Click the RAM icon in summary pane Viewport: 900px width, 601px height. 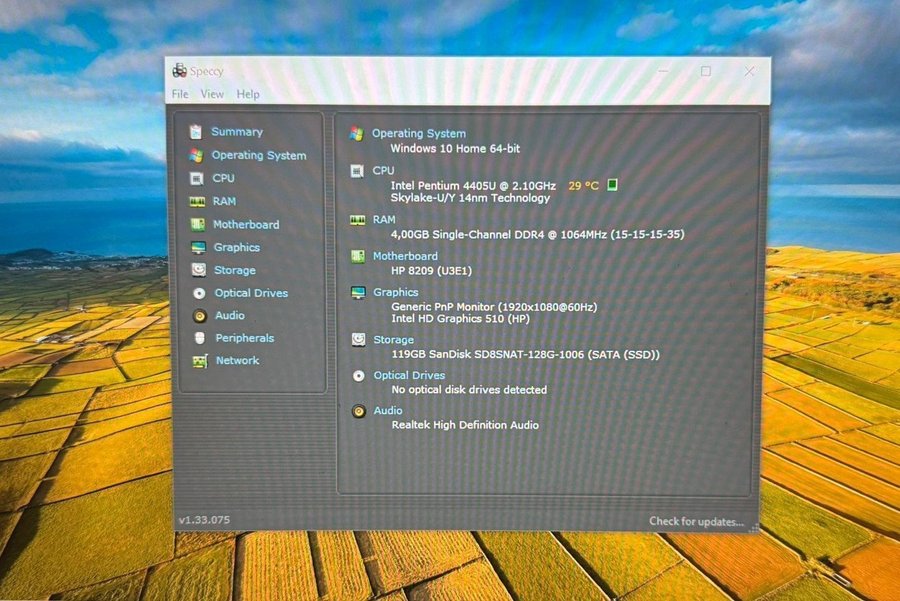click(358, 220)
